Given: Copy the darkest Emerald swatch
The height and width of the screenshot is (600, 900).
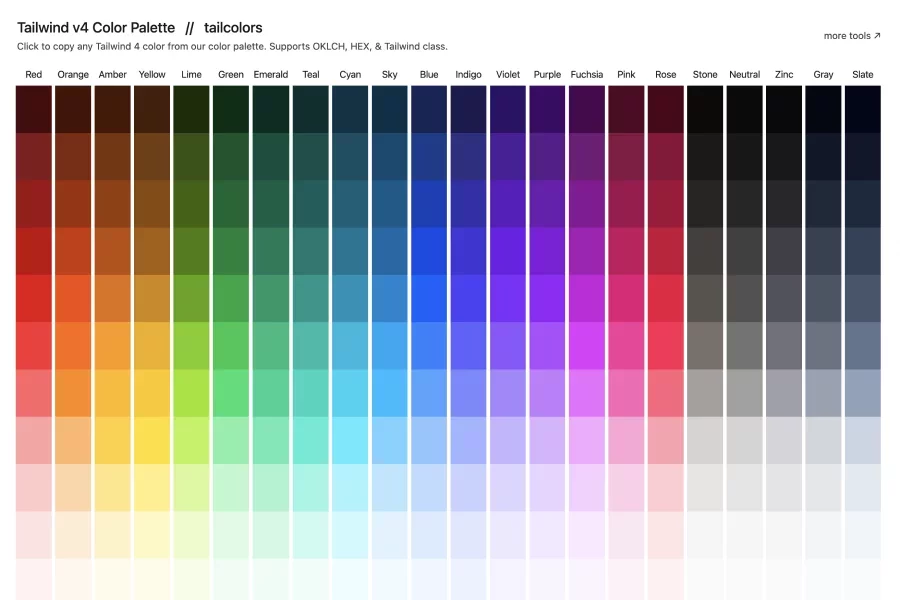Looking at the screenshot, I should [x=270, y=109].
